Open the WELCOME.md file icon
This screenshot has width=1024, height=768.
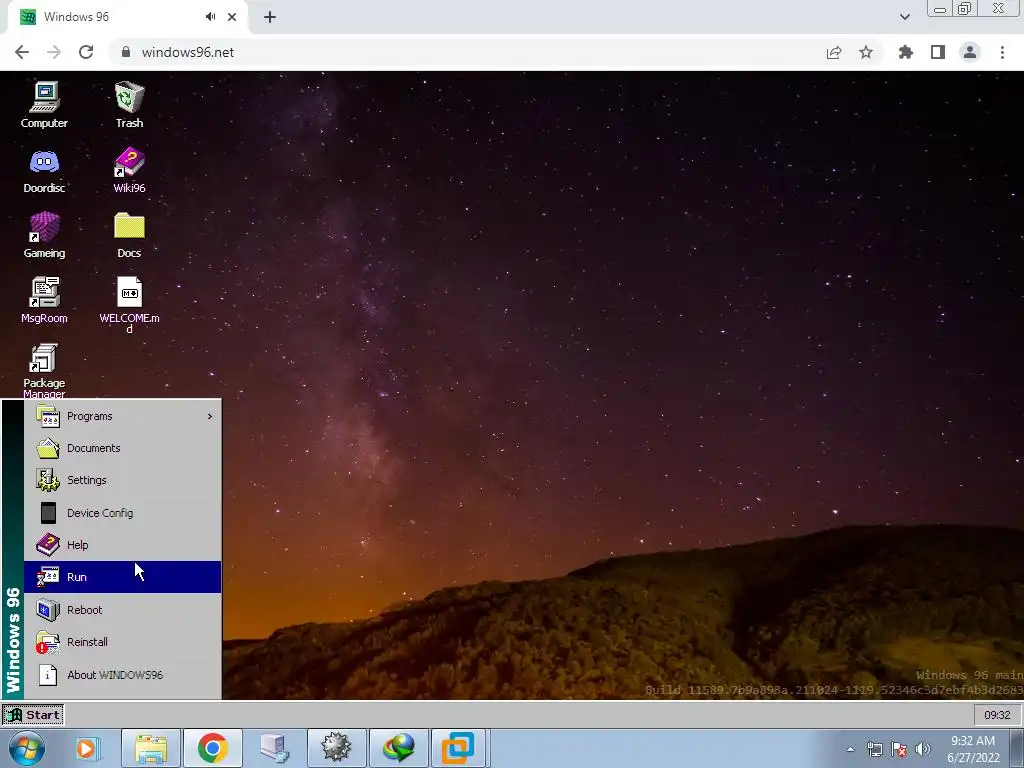tap(129, 304)
